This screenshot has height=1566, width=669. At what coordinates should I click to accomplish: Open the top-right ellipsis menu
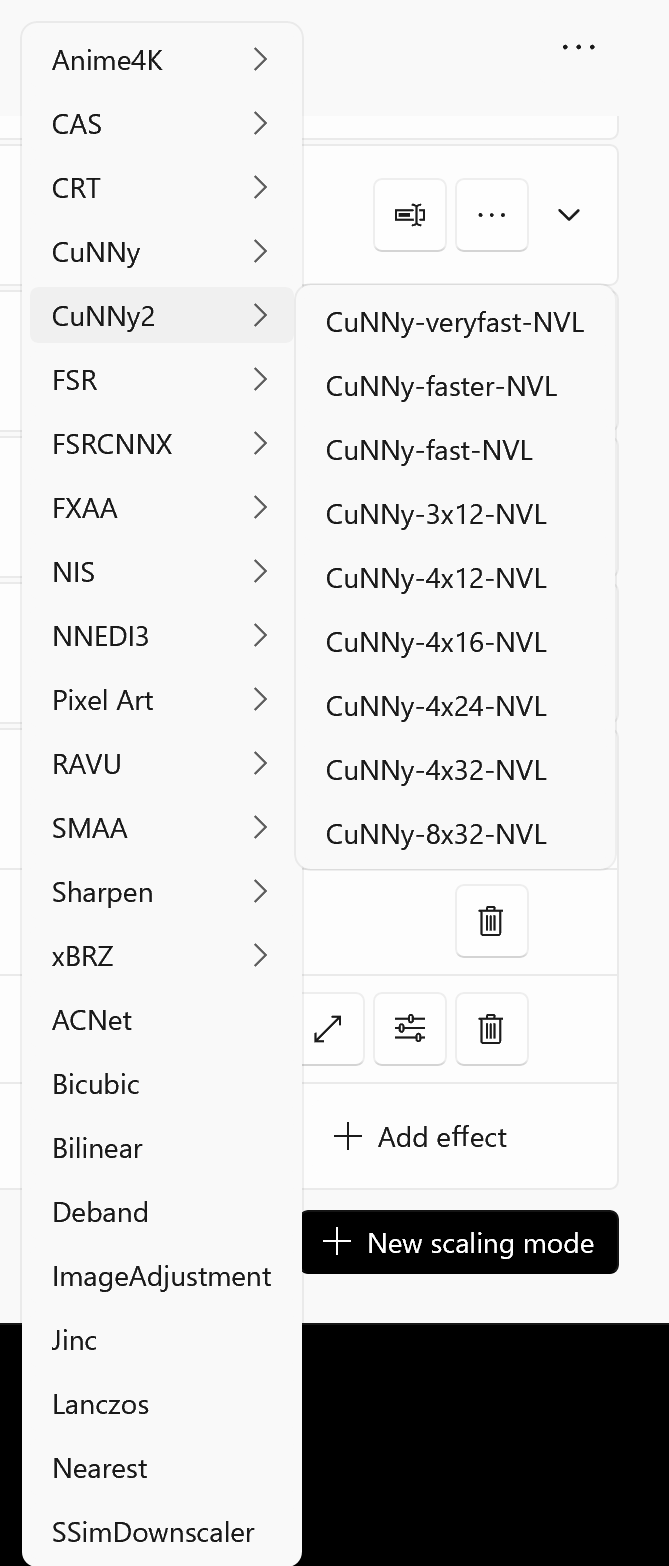point(578,46)
